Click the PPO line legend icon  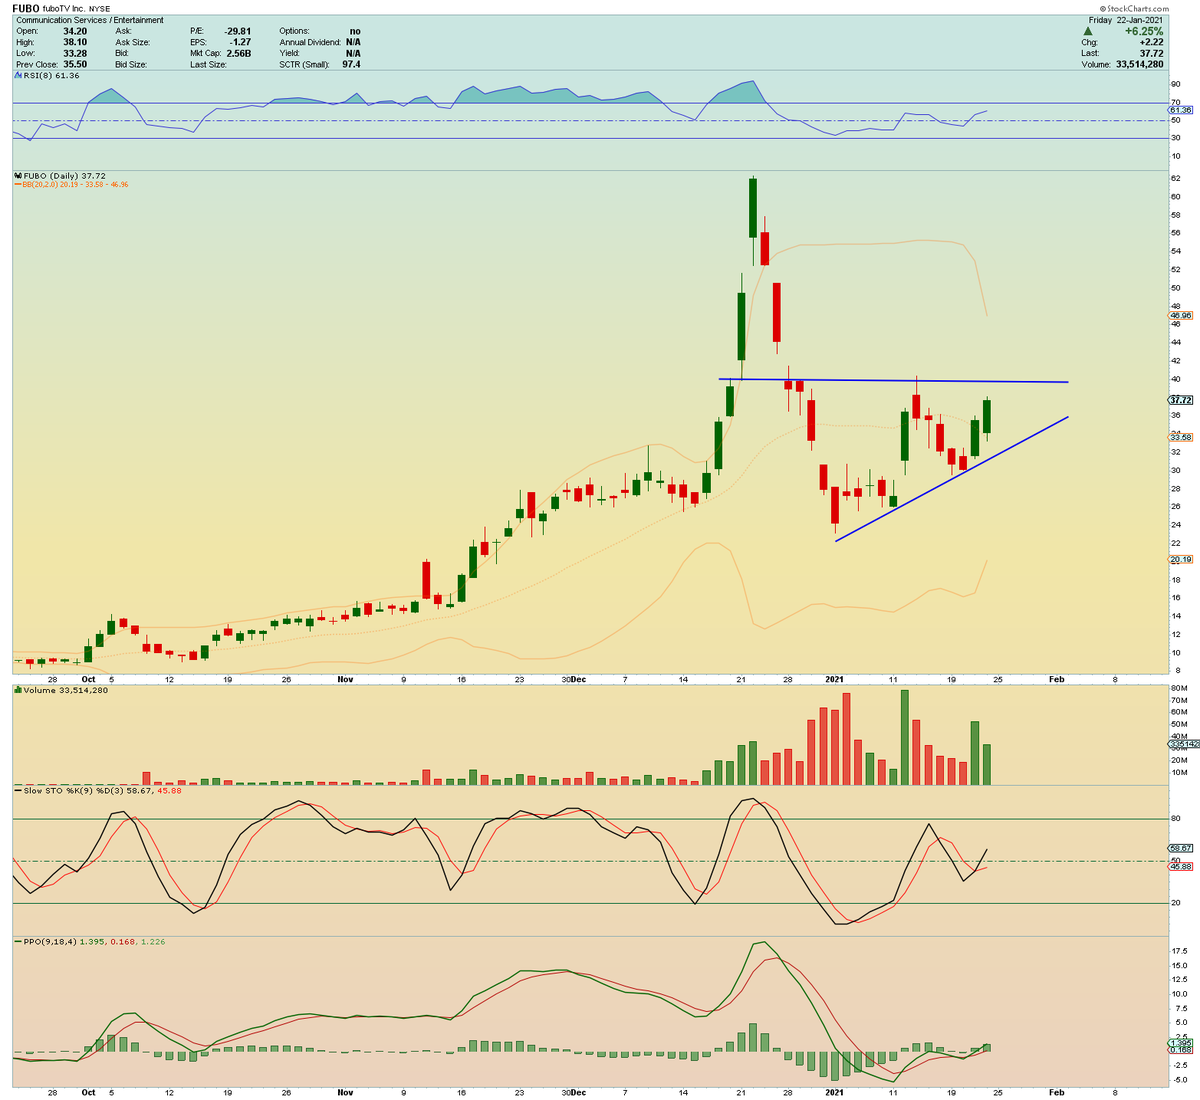tap(18, 940)
